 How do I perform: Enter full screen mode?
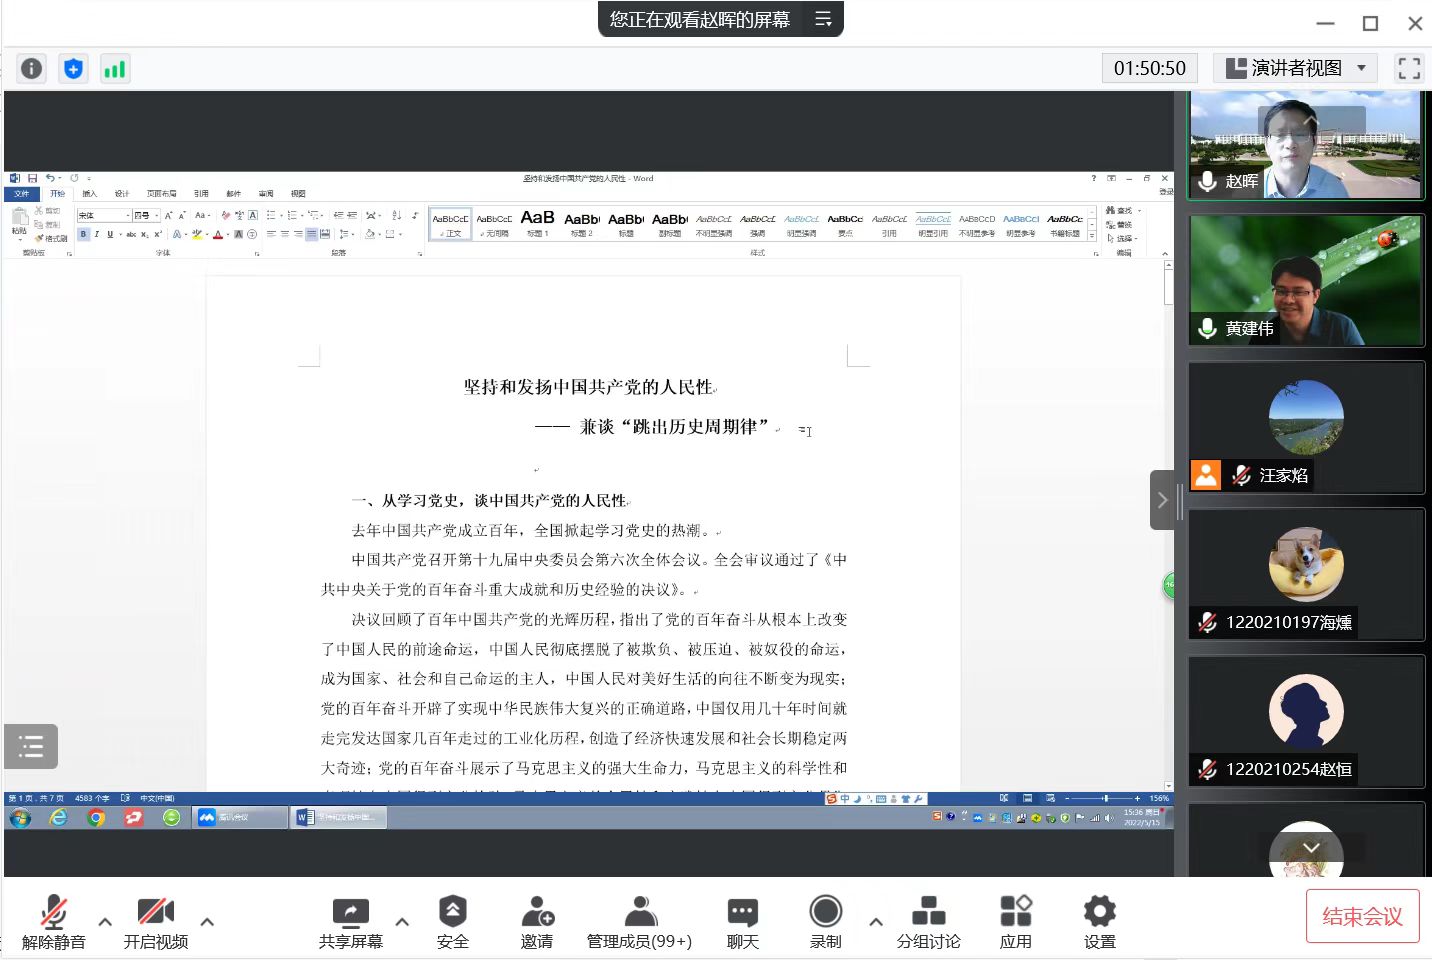point(1409,68)
